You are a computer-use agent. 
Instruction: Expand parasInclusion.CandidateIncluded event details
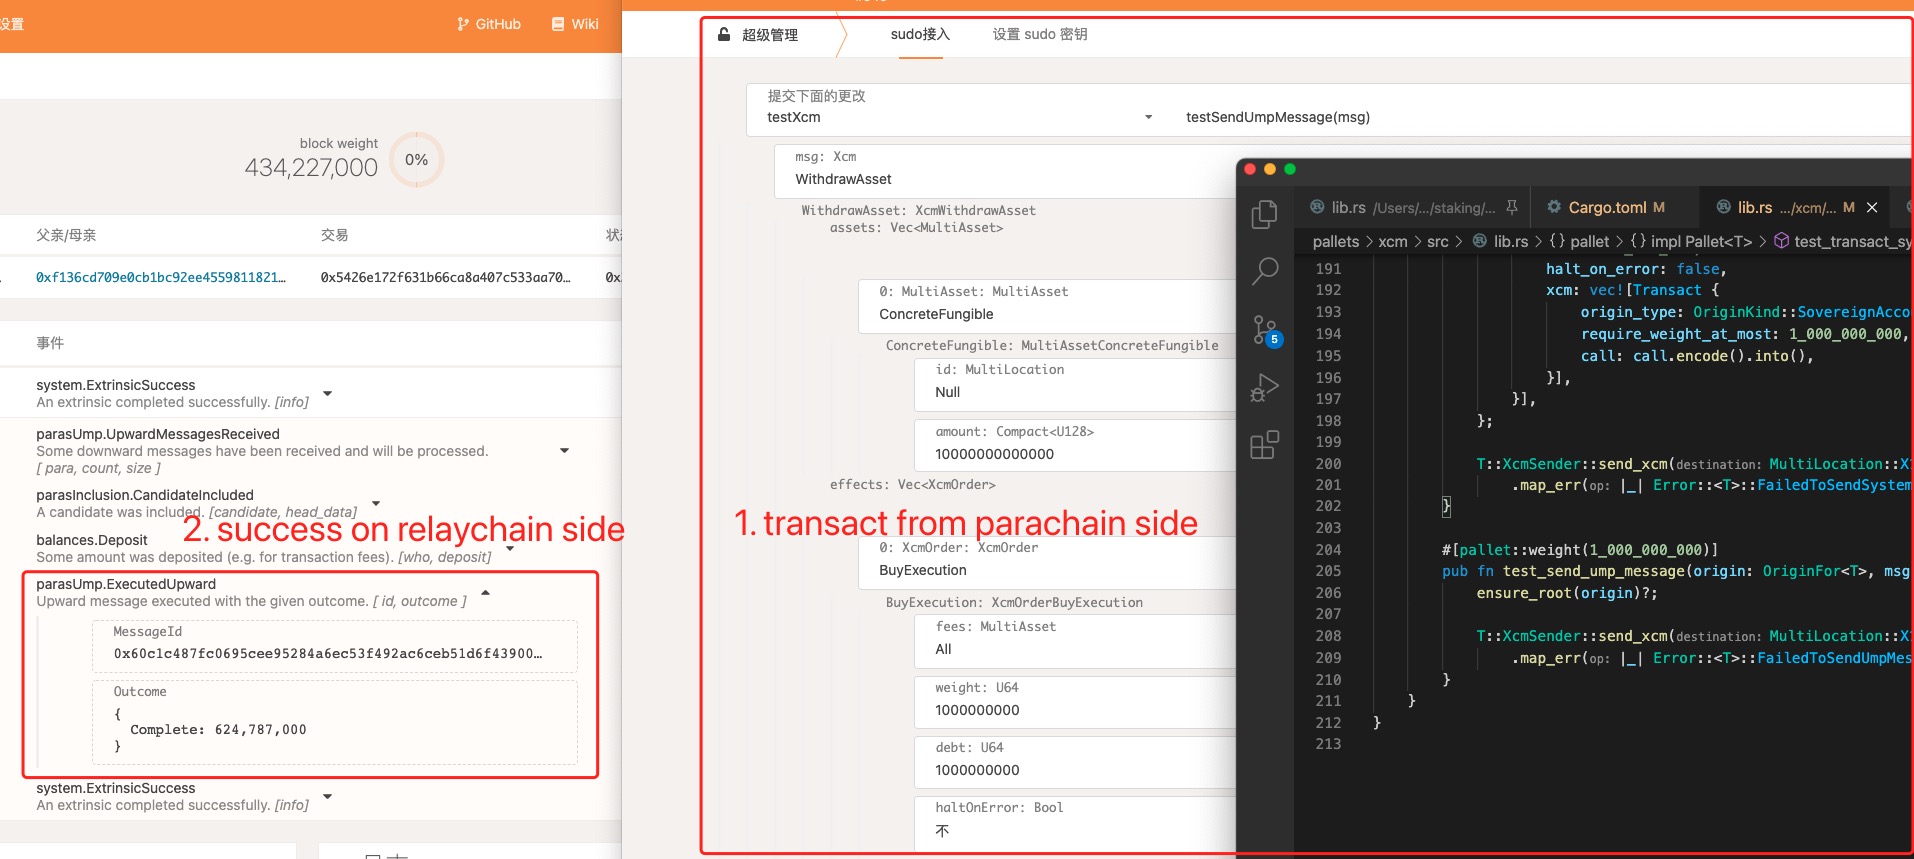point(376,503)
